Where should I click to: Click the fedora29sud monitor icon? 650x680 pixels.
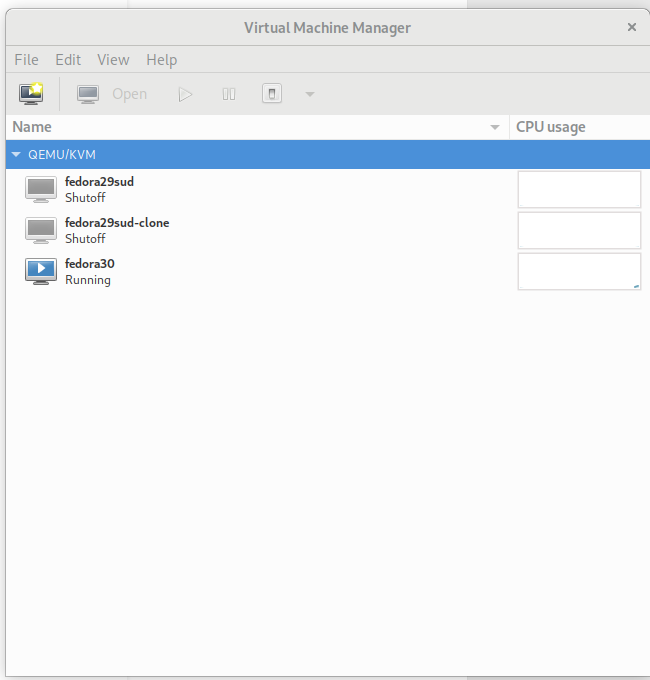point(41,190)
